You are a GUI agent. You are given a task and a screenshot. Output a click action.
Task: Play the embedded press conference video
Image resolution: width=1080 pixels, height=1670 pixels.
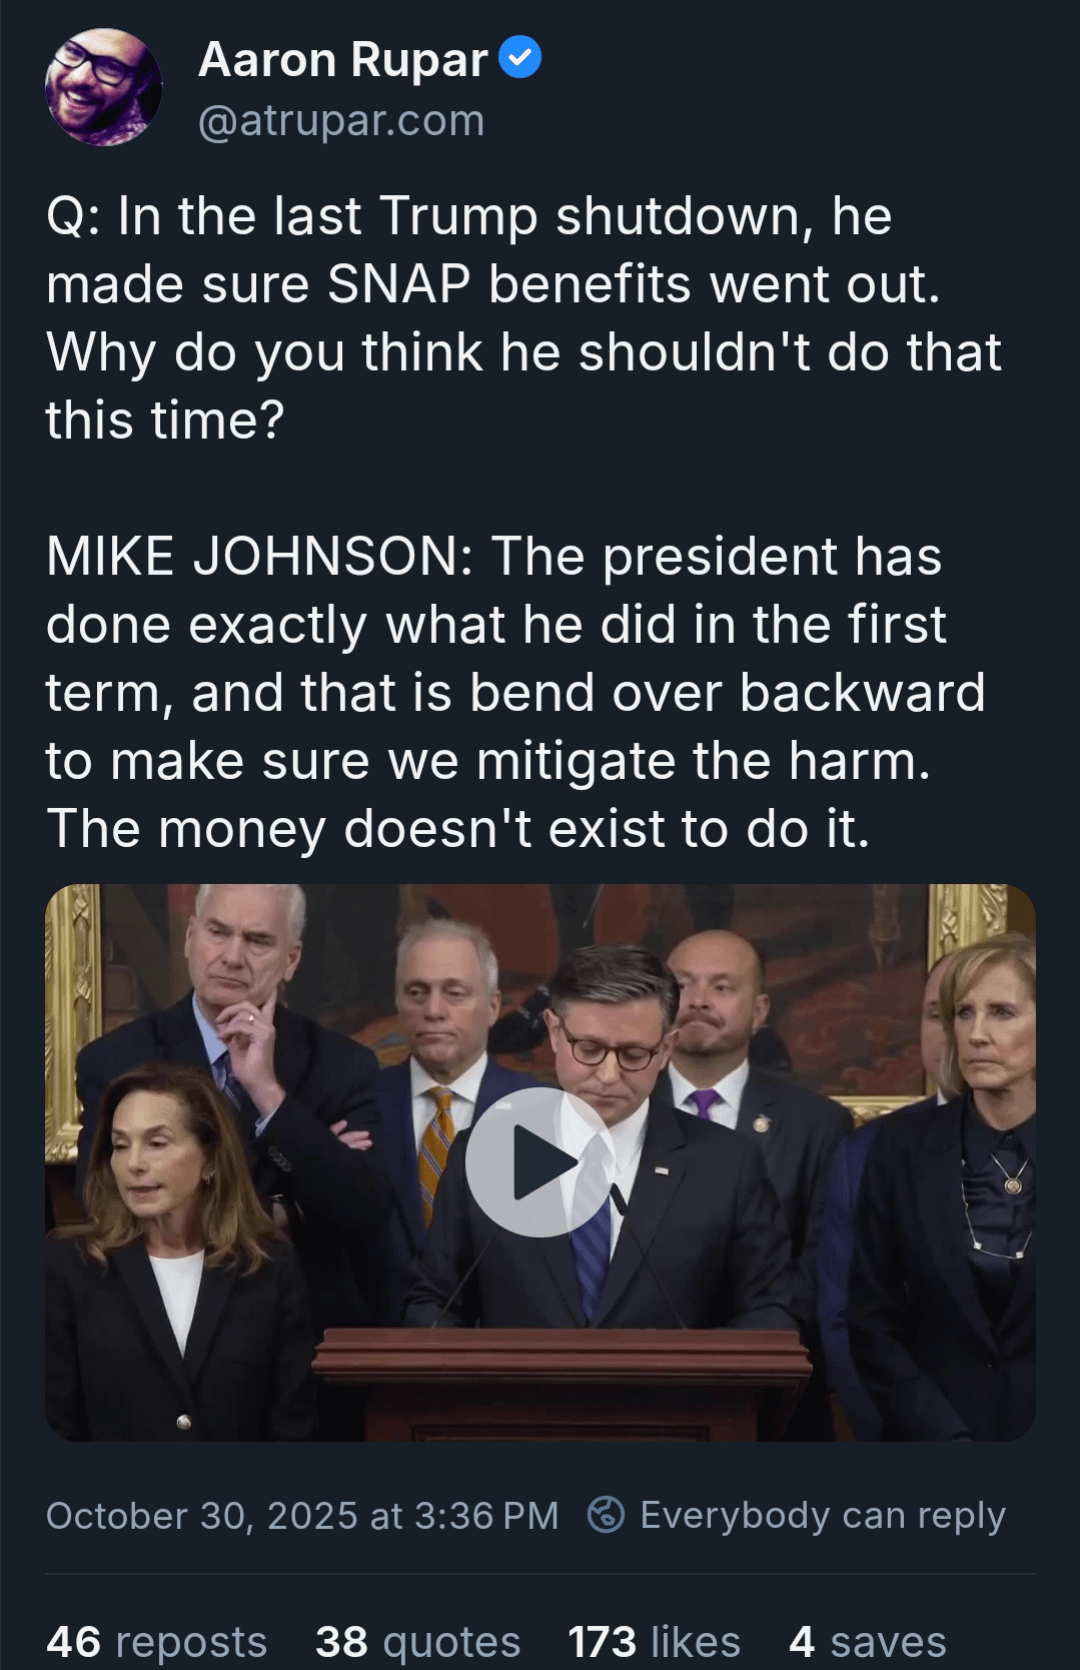tap(540, 1162)
